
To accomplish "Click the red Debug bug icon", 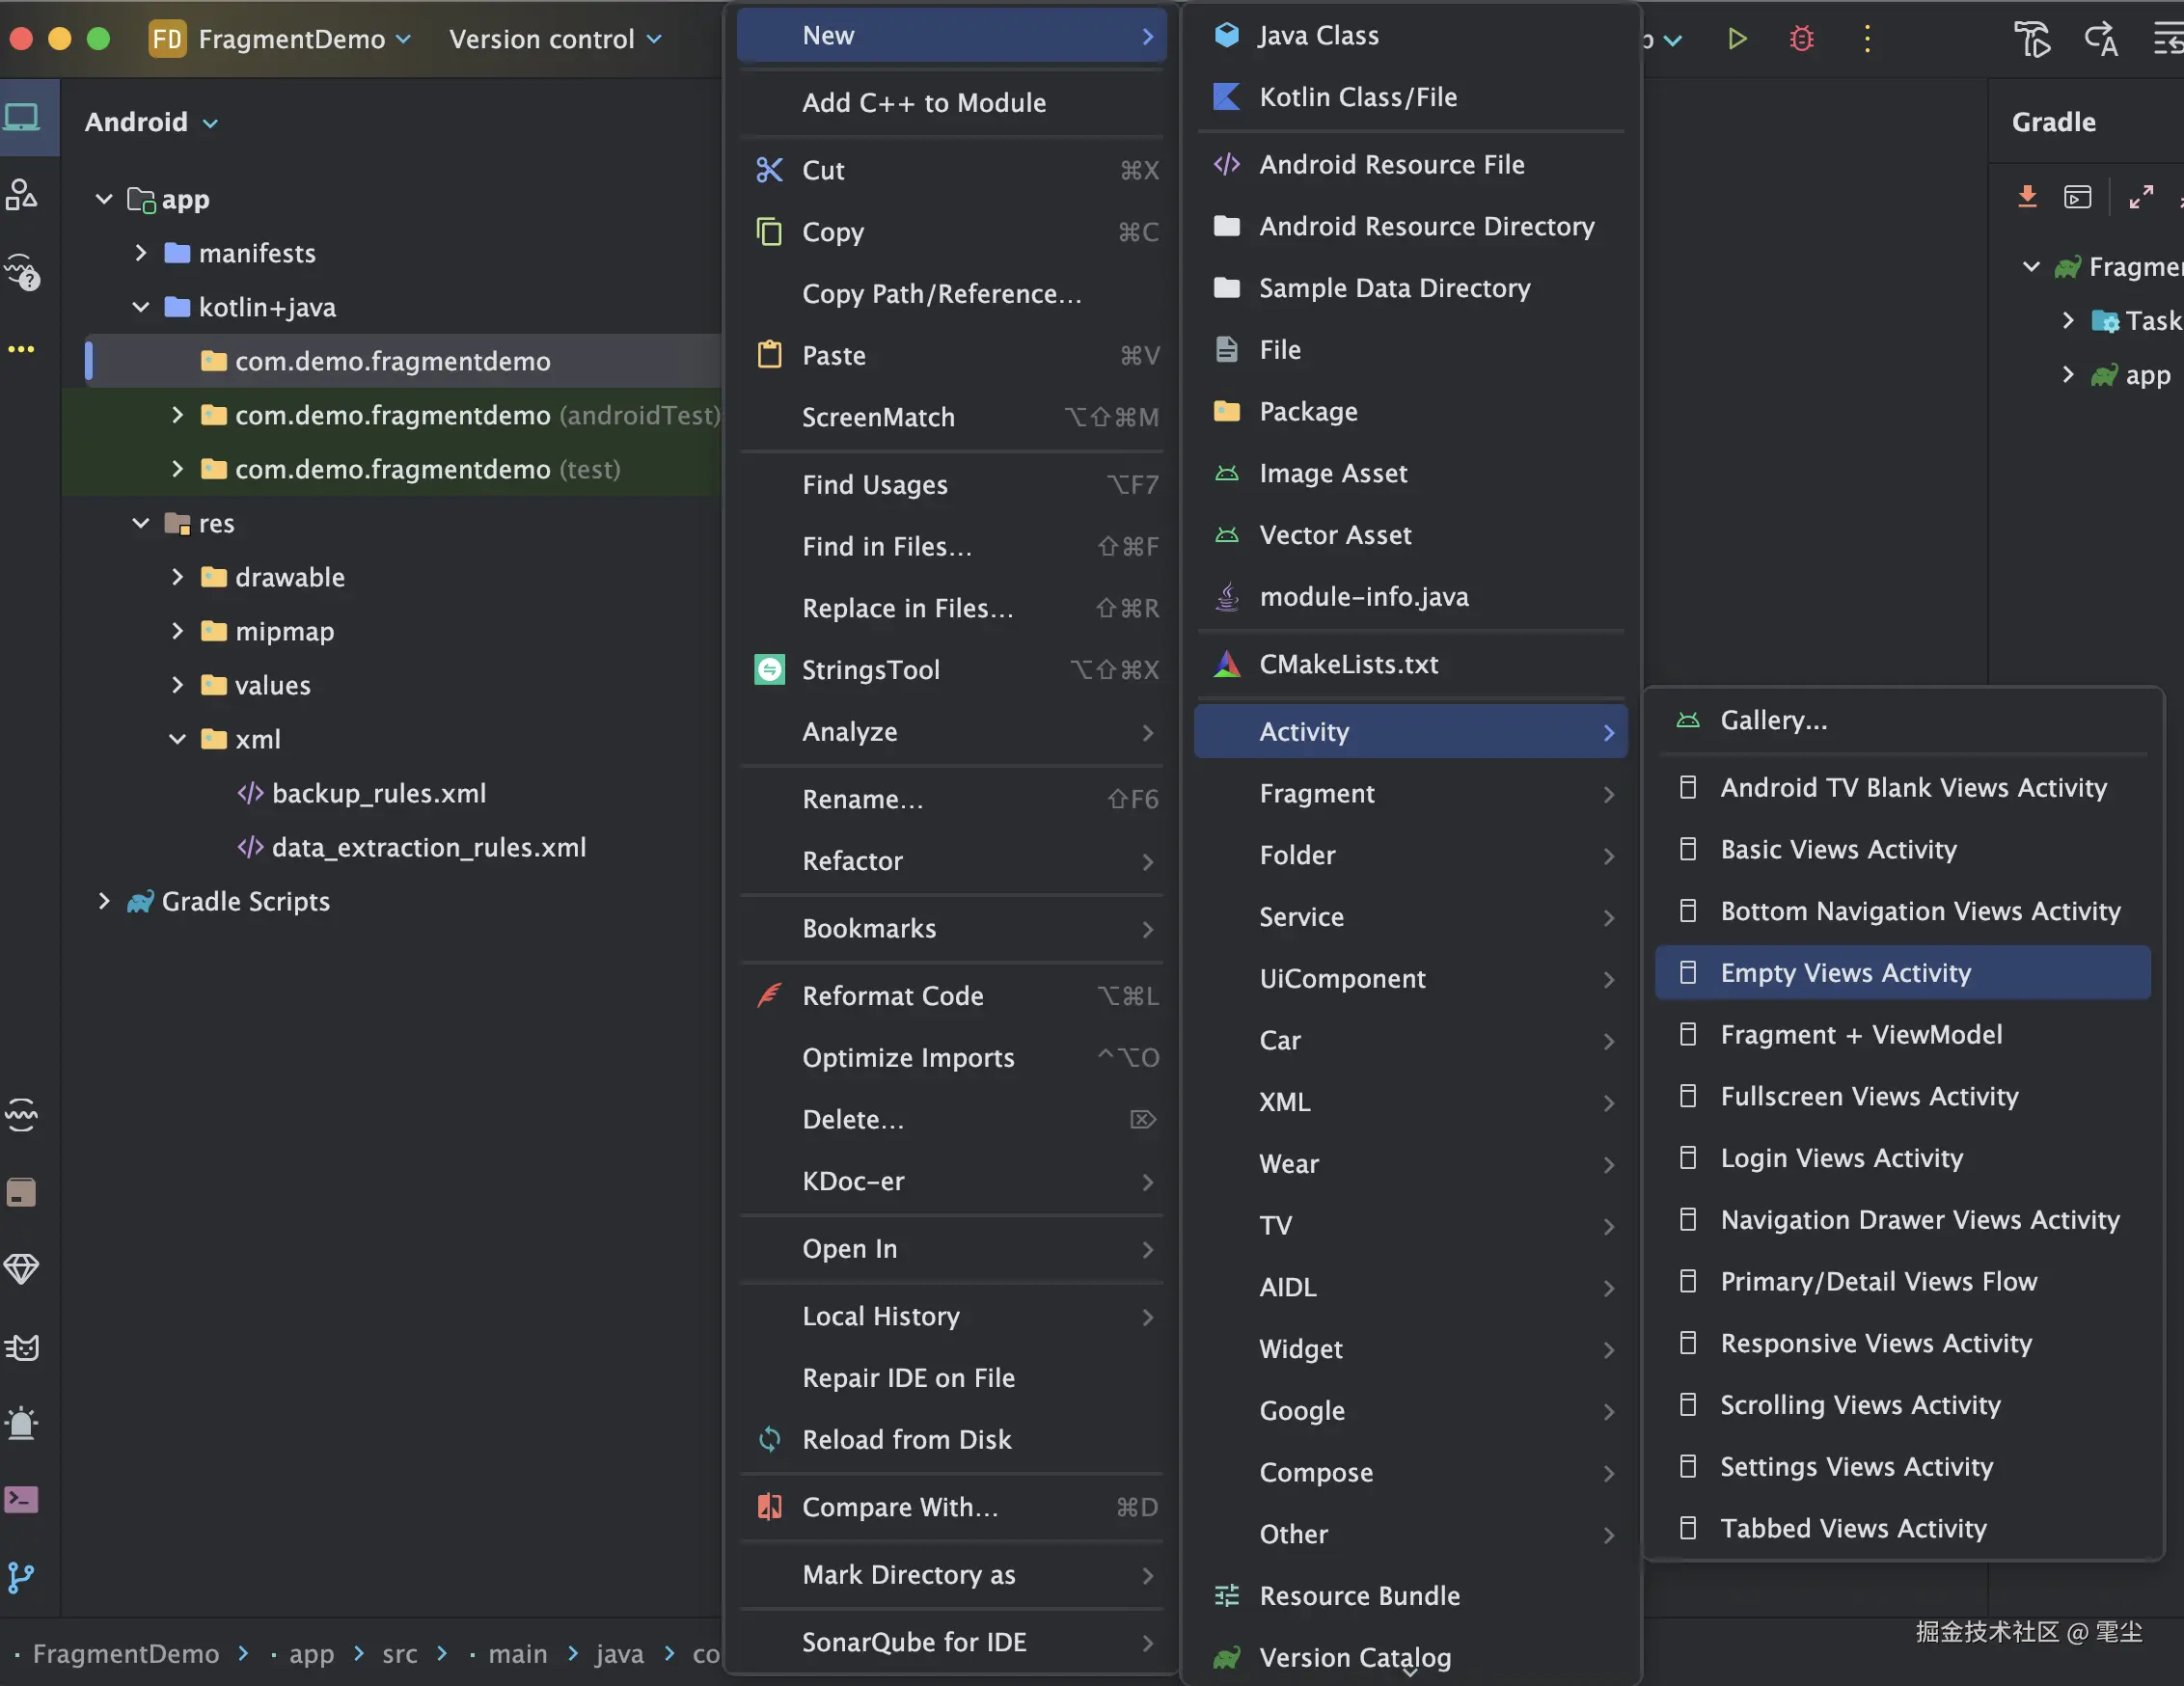I will [1801, 39].
